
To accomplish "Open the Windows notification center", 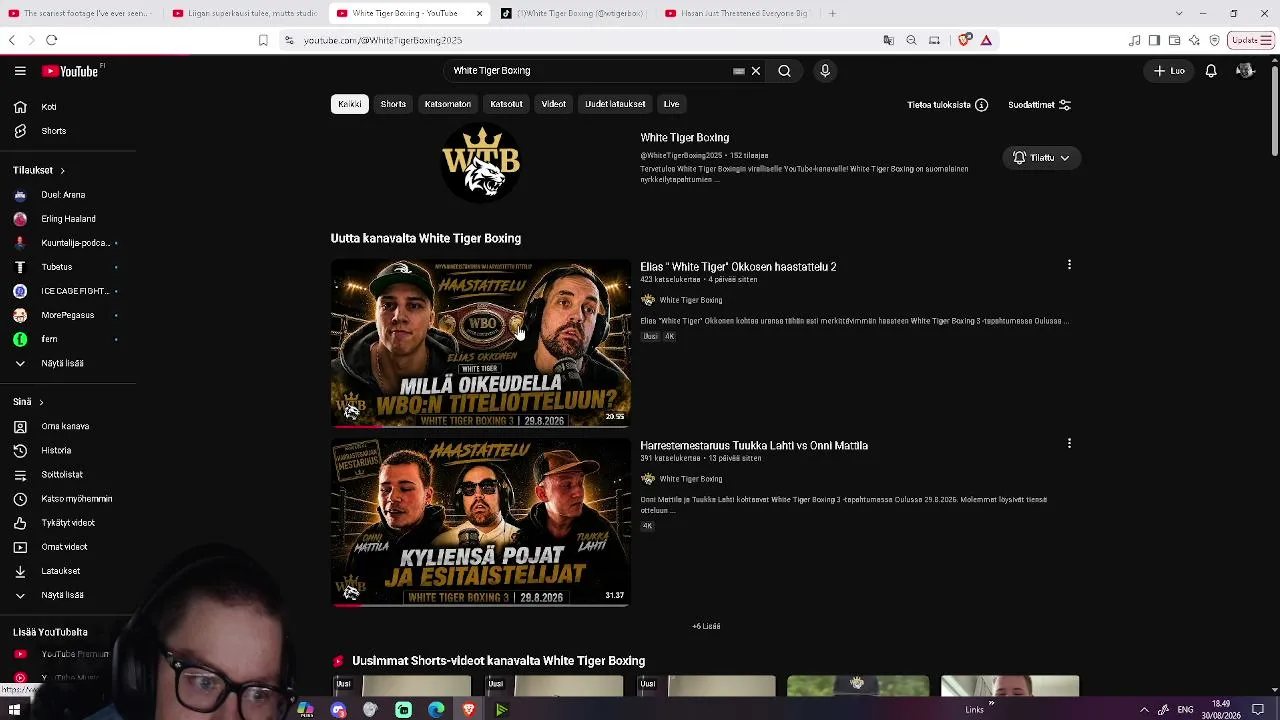I will [x=1258, y=709].
